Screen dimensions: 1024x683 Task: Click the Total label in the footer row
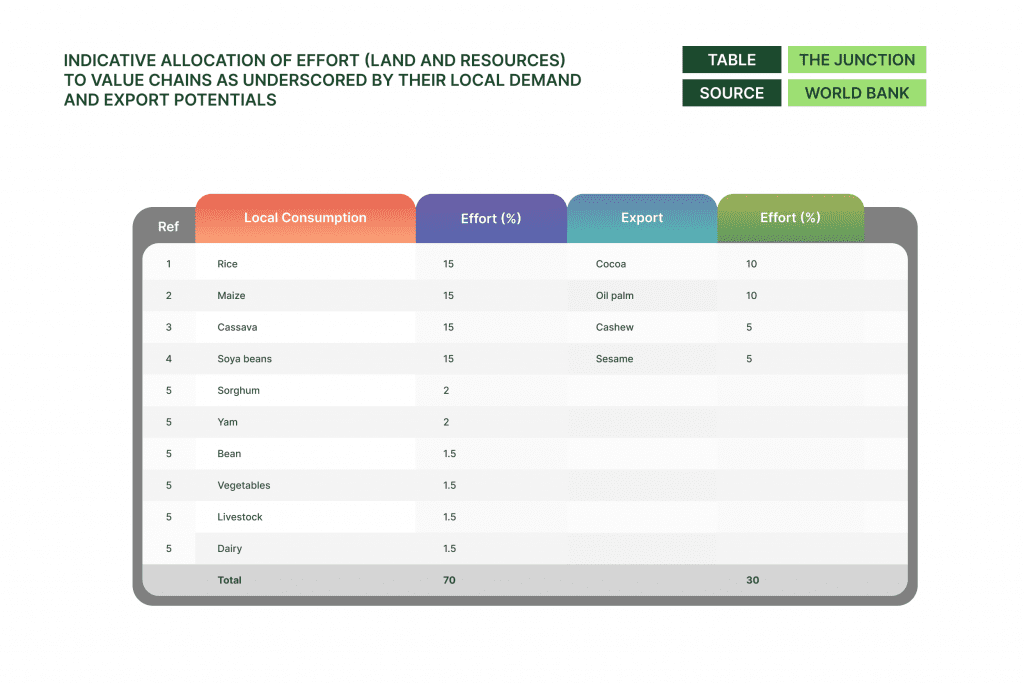pyautogui.click(x=229, y=580)
